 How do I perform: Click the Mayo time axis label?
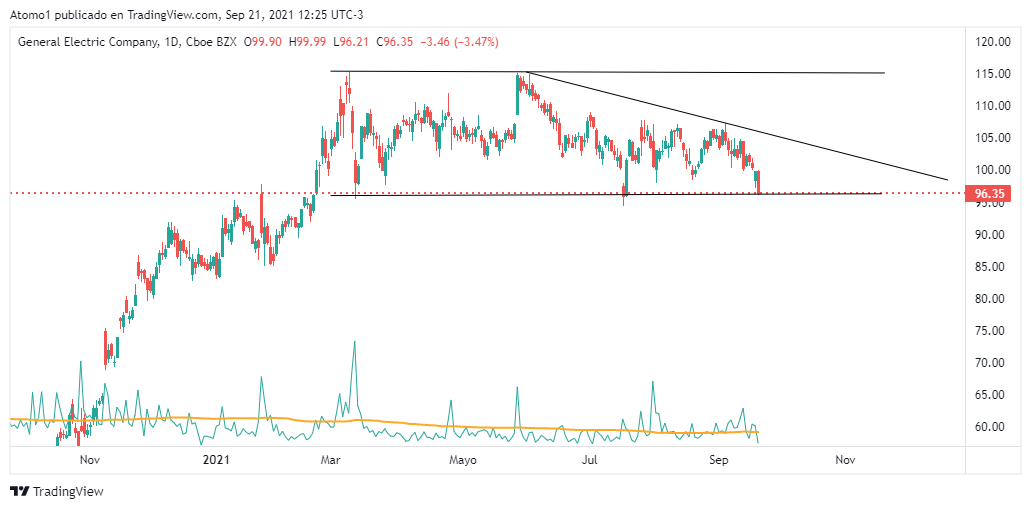tap(462, 462)
